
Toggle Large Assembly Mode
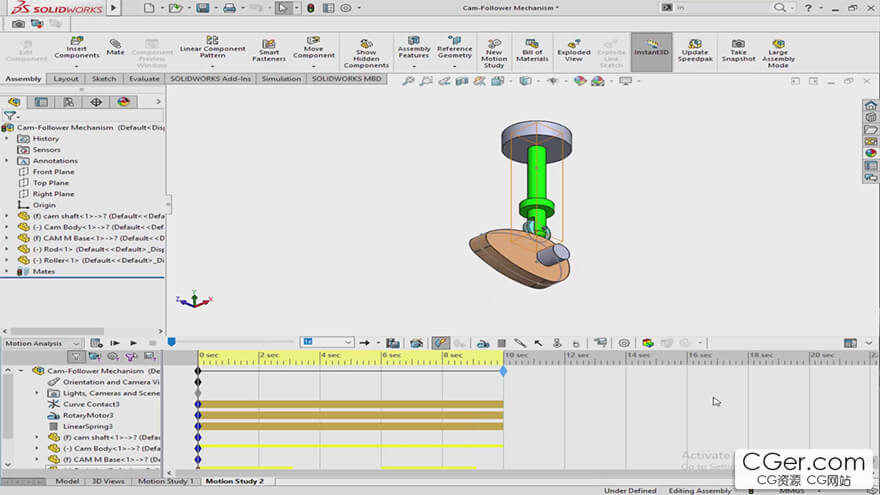[x=778, y=54]
